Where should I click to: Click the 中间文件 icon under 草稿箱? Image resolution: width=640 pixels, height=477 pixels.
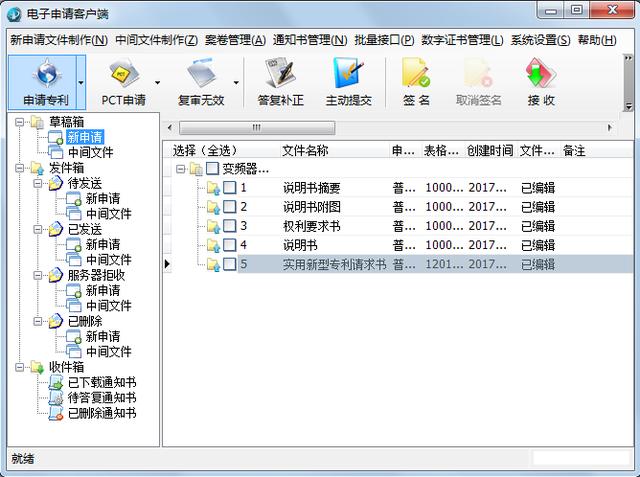(56, 152)
